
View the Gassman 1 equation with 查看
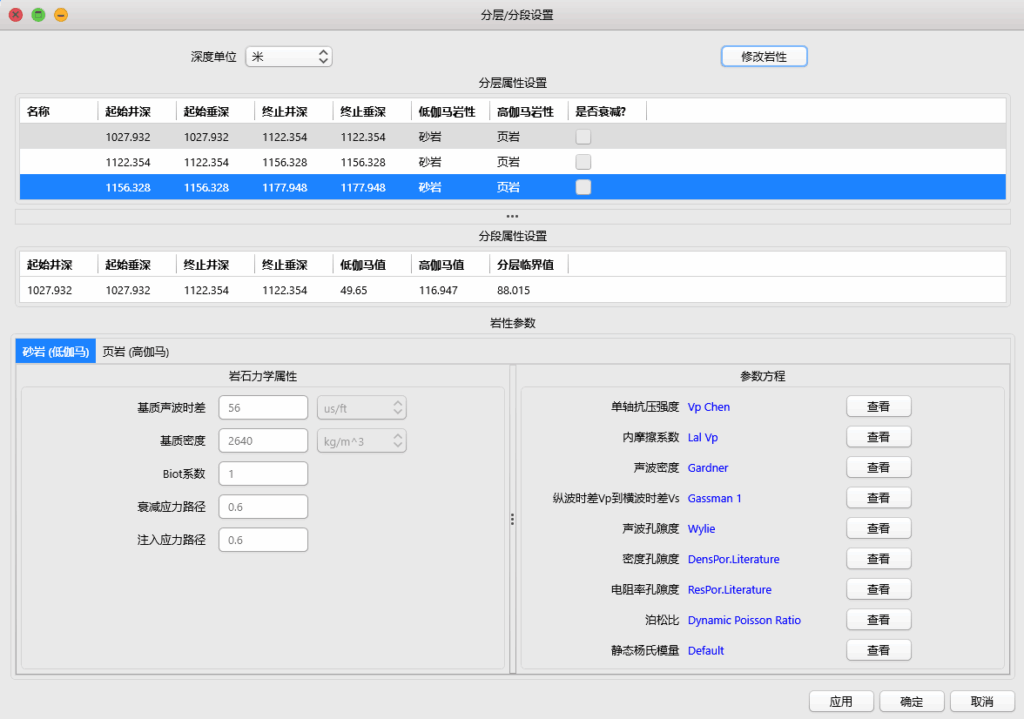tap(878, 498)
